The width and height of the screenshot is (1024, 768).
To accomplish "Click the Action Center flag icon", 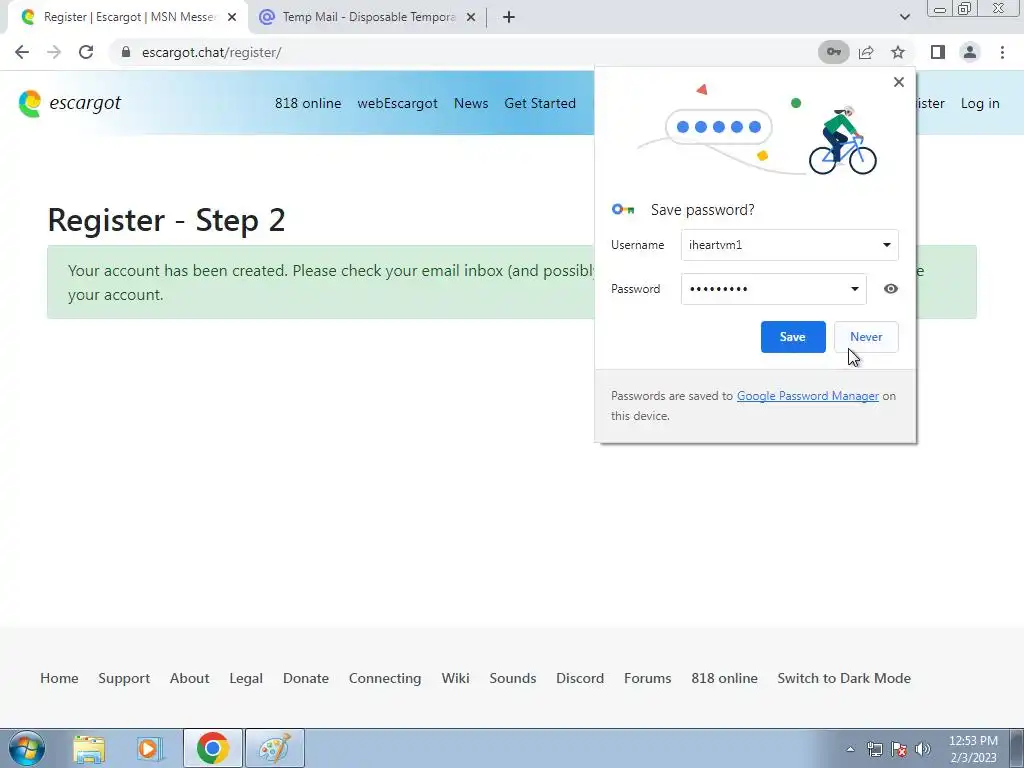I will [899, 749].
